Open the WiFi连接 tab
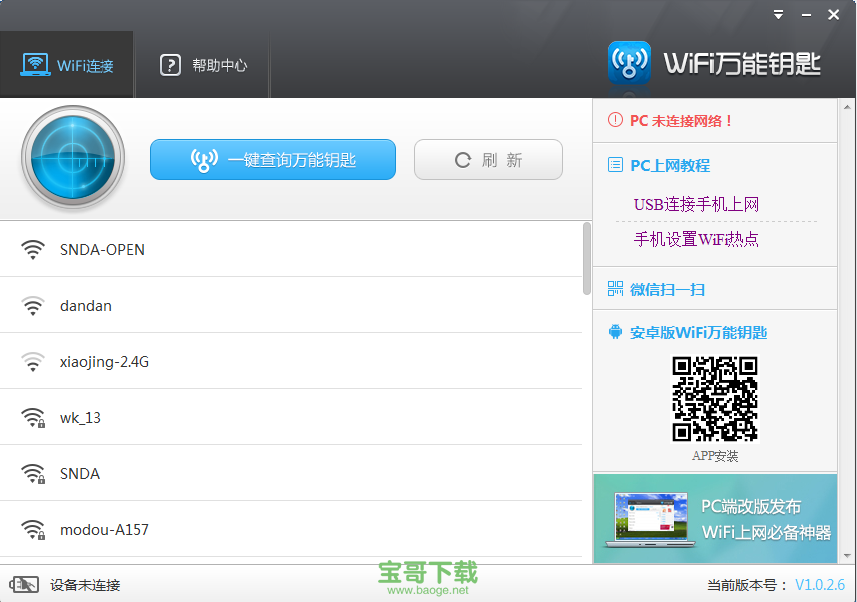Image resolution: width=857 pixels, height=602 pixels. [67, 64]
